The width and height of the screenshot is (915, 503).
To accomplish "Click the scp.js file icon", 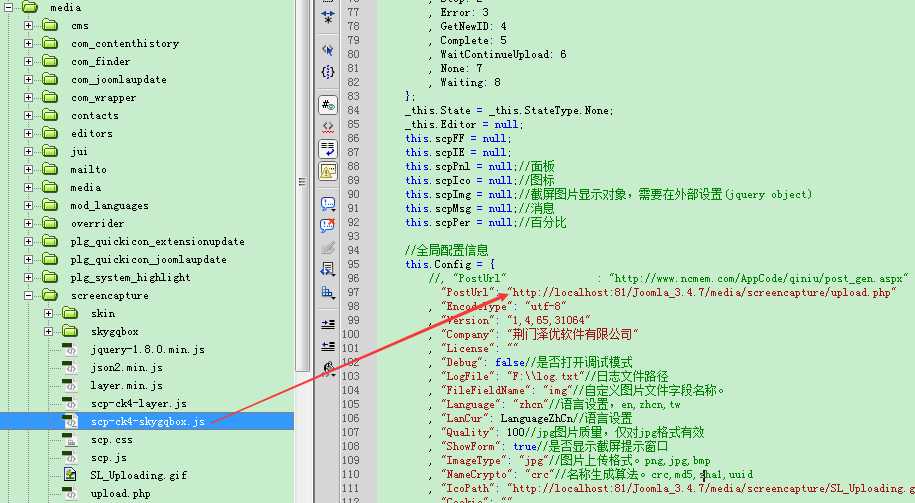I will tap(70, 457).
